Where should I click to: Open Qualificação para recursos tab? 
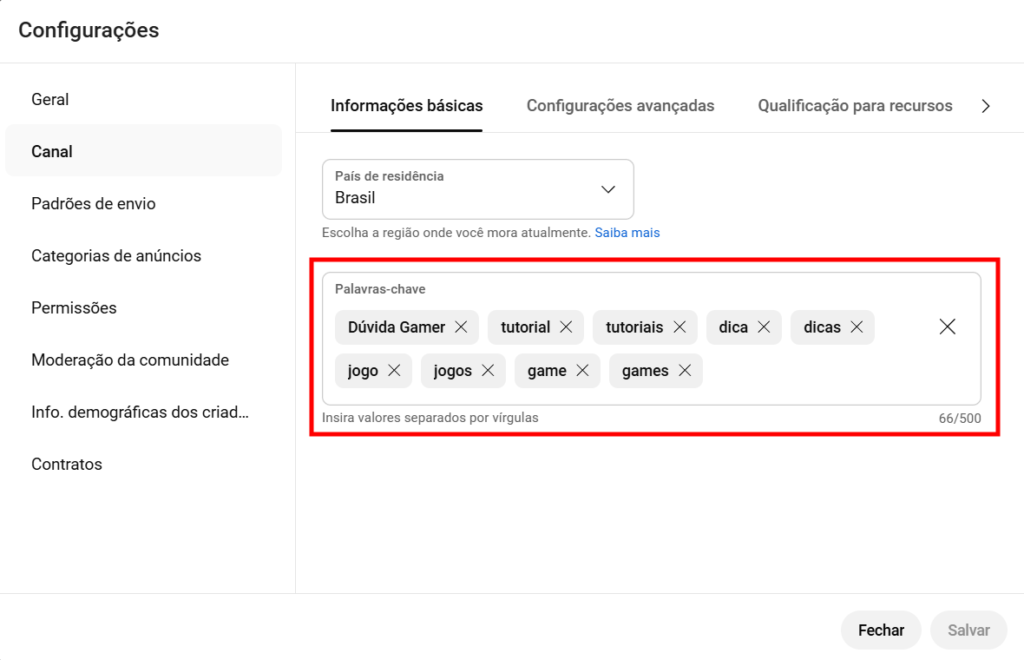pos(854,106)
